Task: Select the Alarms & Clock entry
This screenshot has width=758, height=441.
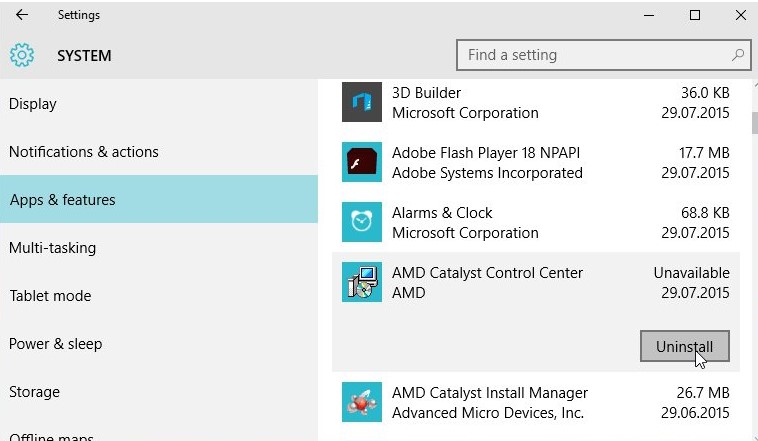Action: click(x=536, y=222)
